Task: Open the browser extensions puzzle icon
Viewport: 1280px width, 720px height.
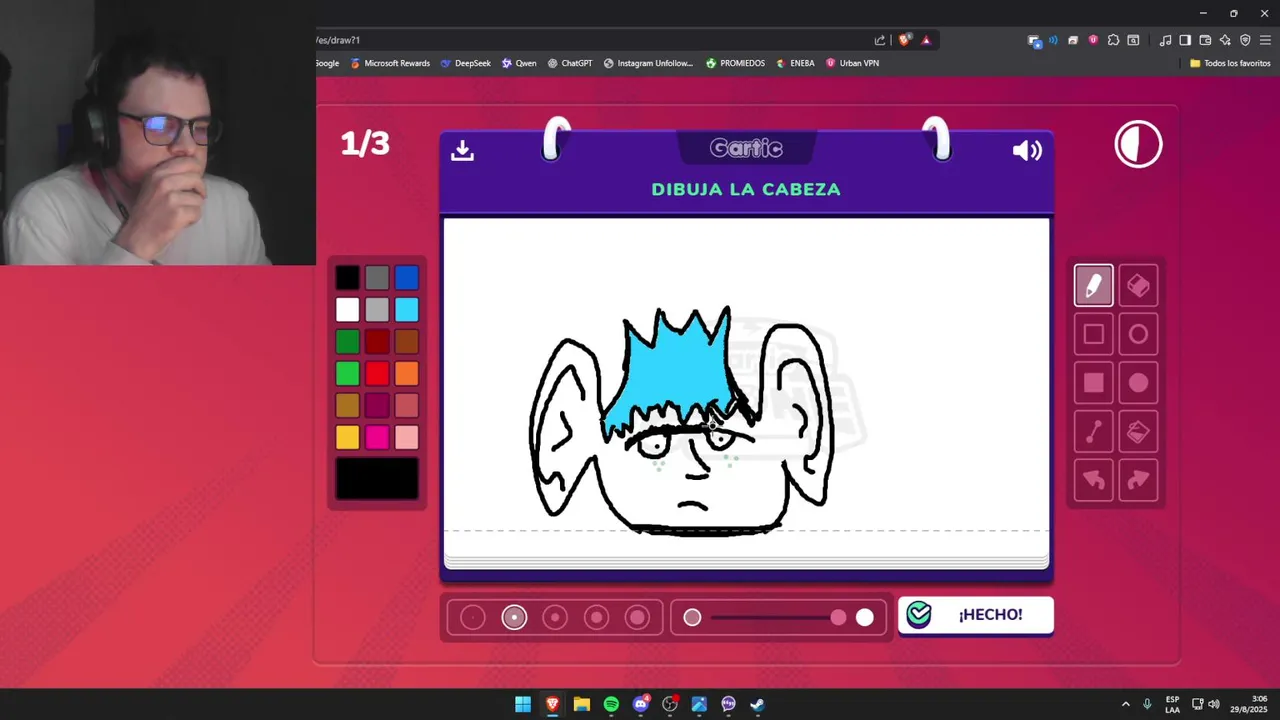Action: tap(1113, 40)
